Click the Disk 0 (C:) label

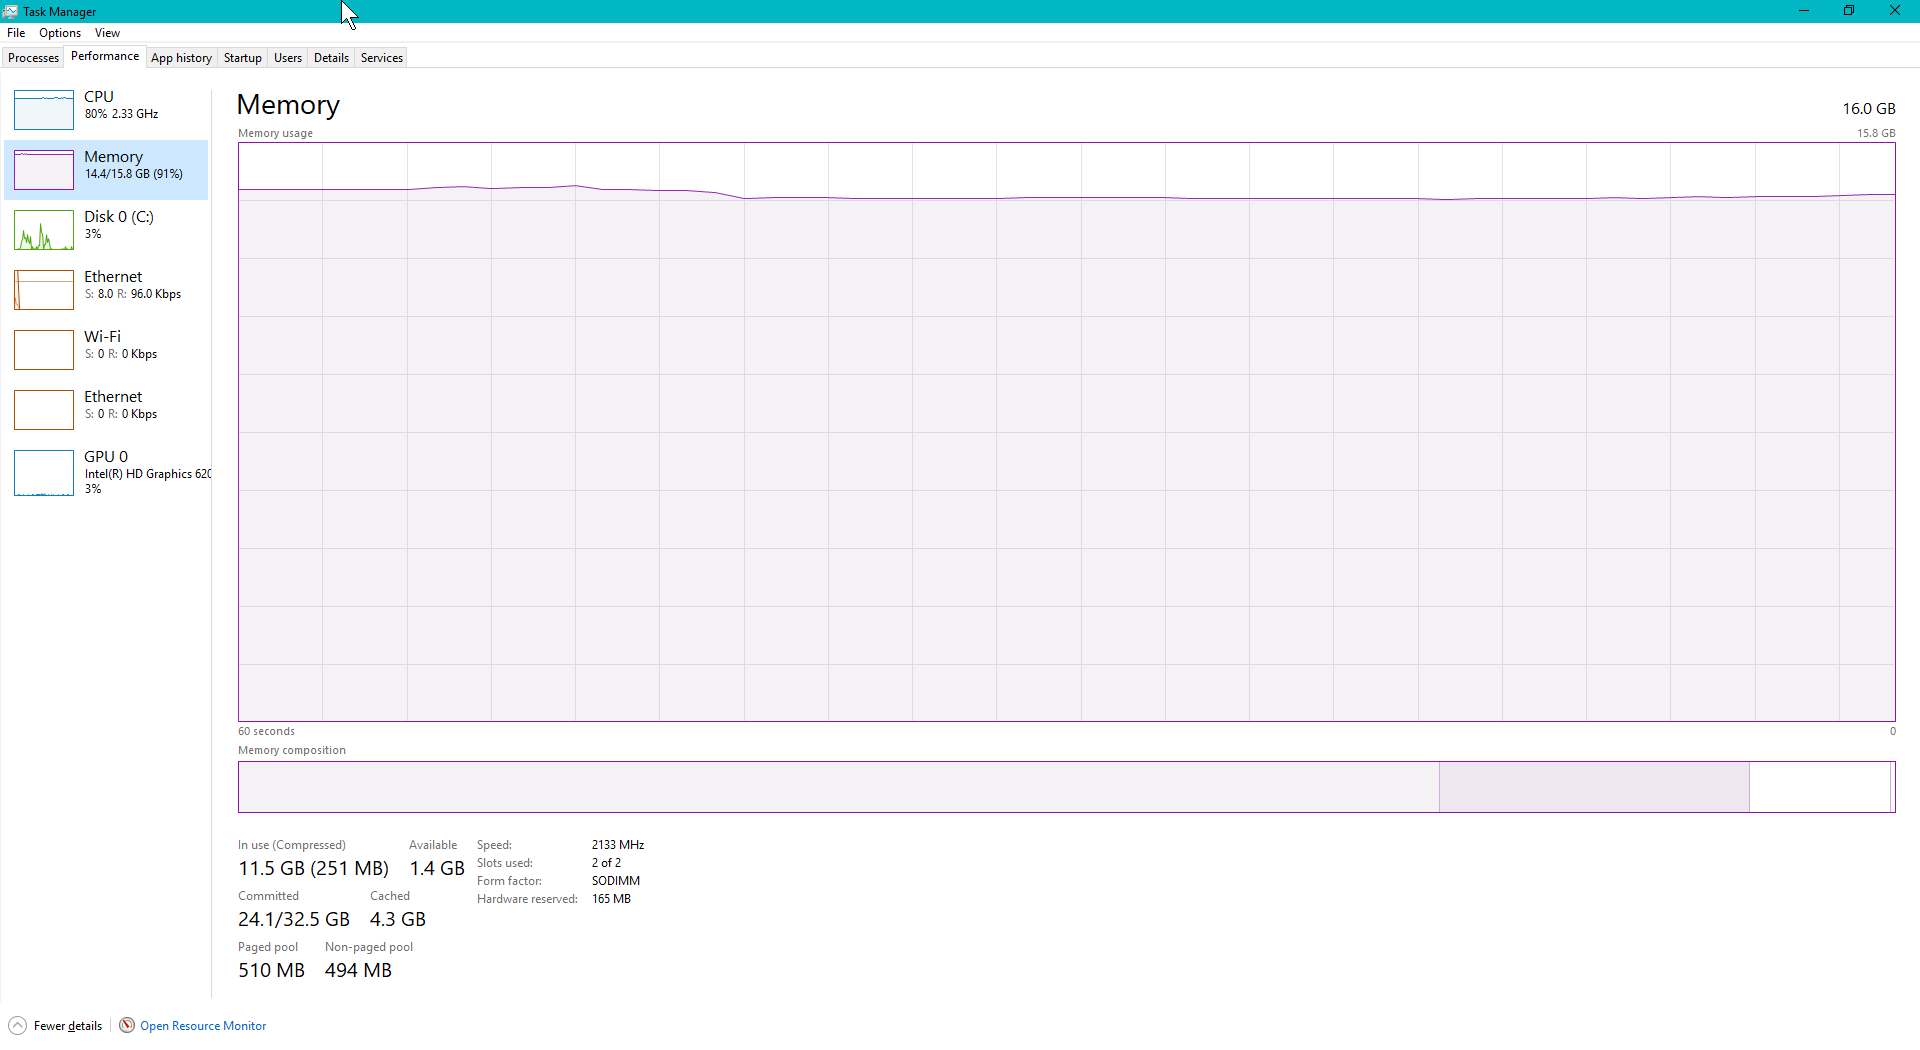click(x=119, y=217)
